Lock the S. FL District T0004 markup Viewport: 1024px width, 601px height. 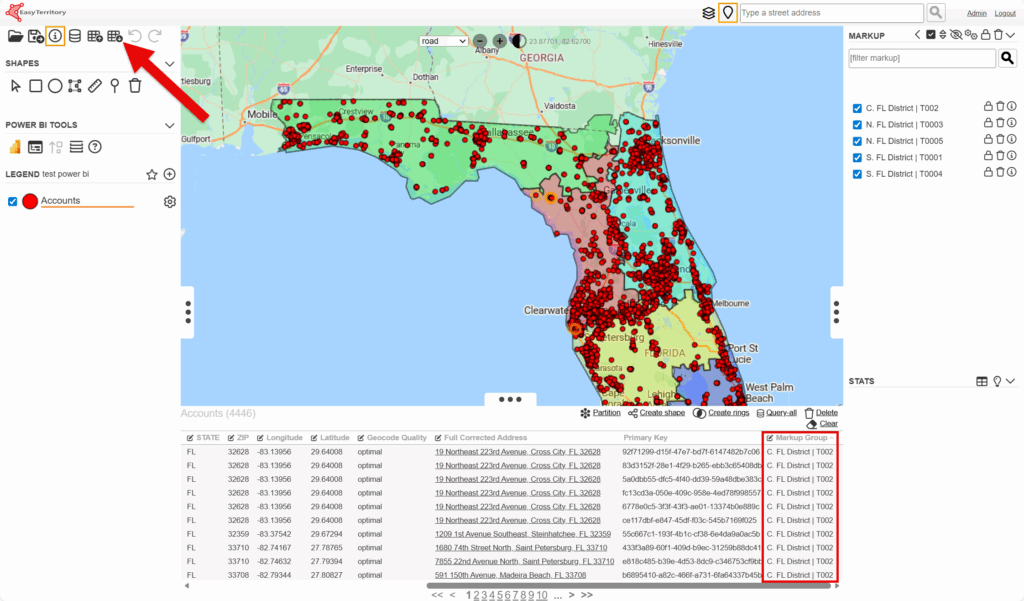[987, 173]
